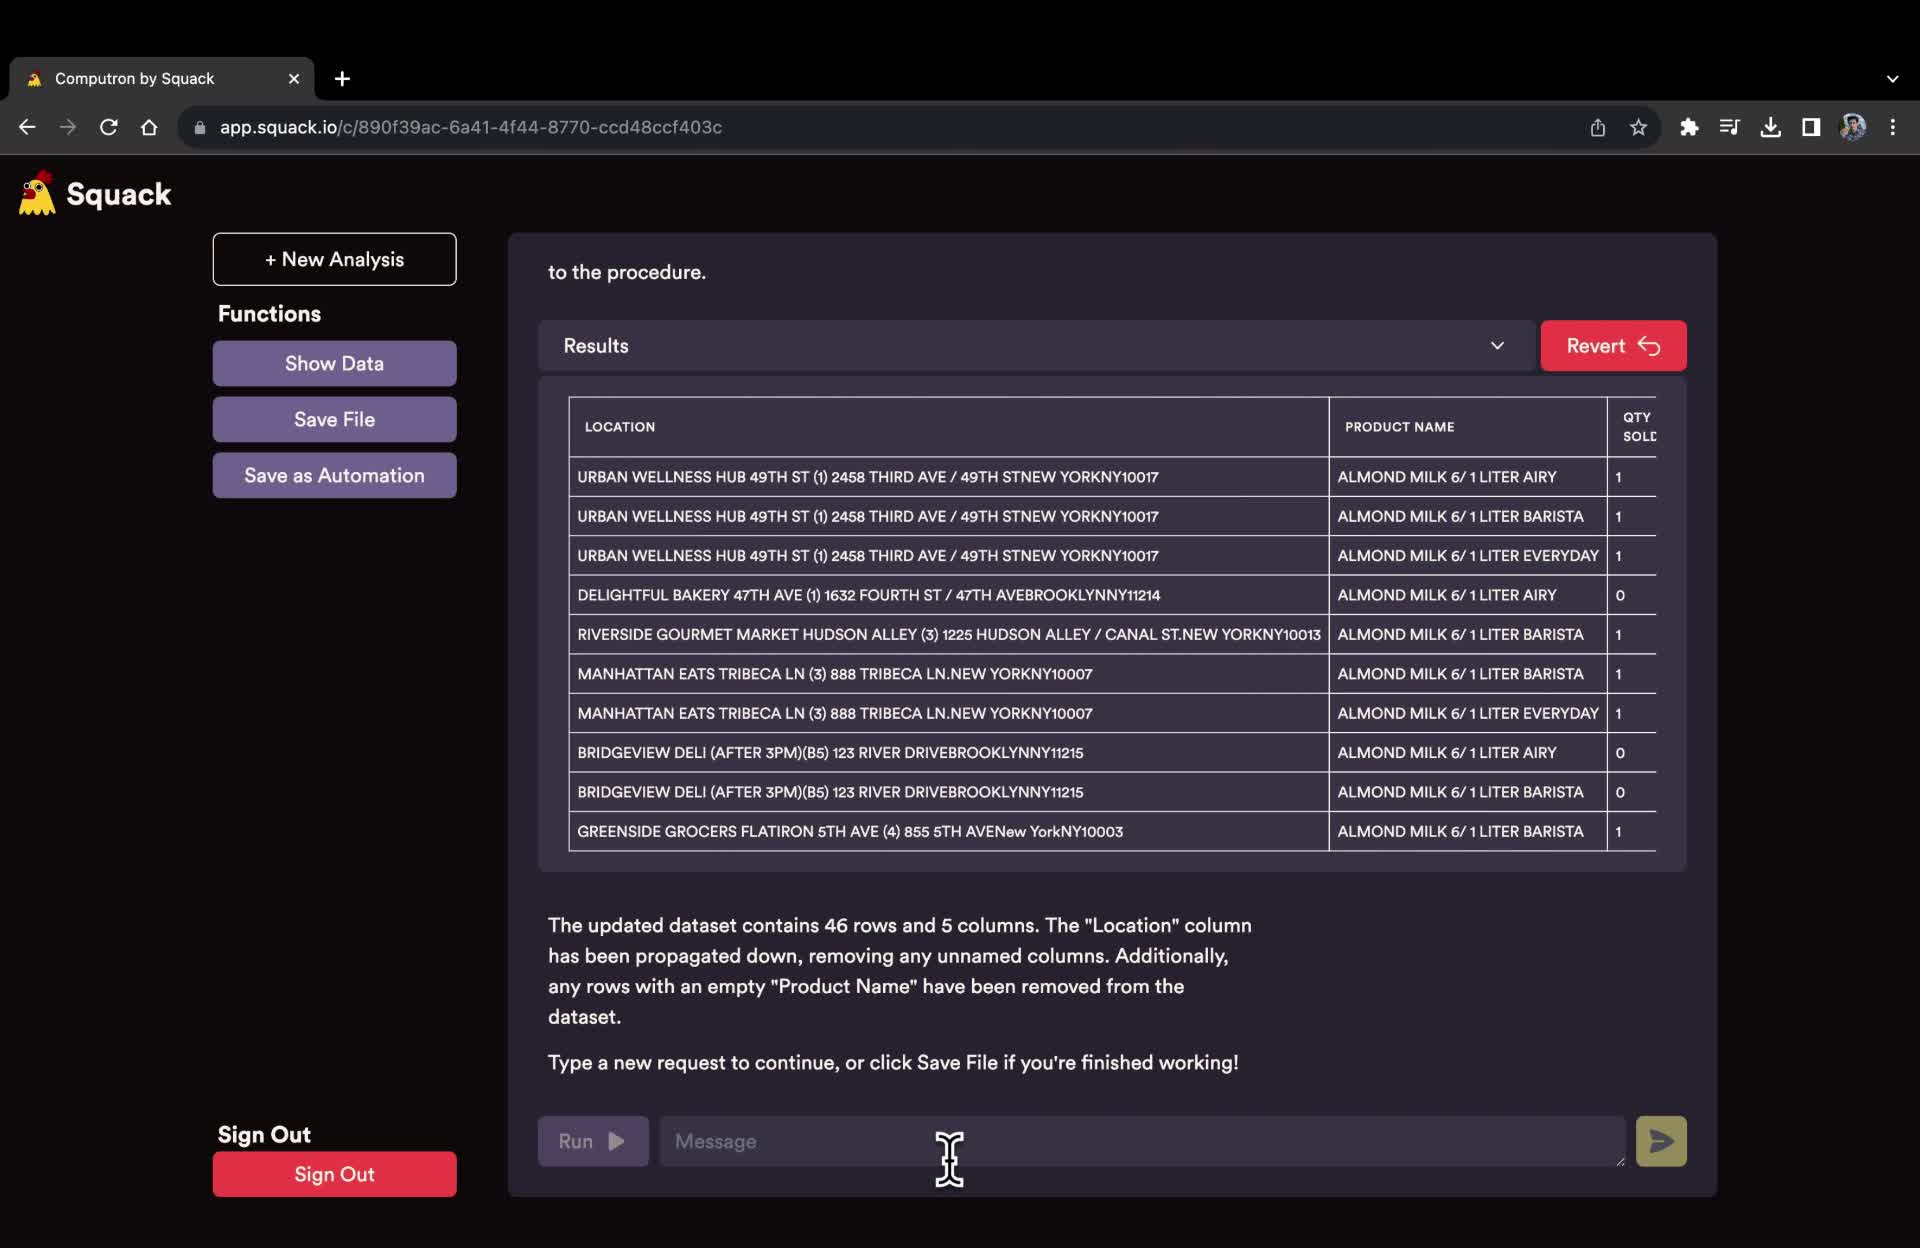This screenshot has height=1248, width=1920.
Task: Click ALMOND MILK AIRY in Delightful Bakery row
Action: point(1468,595)
